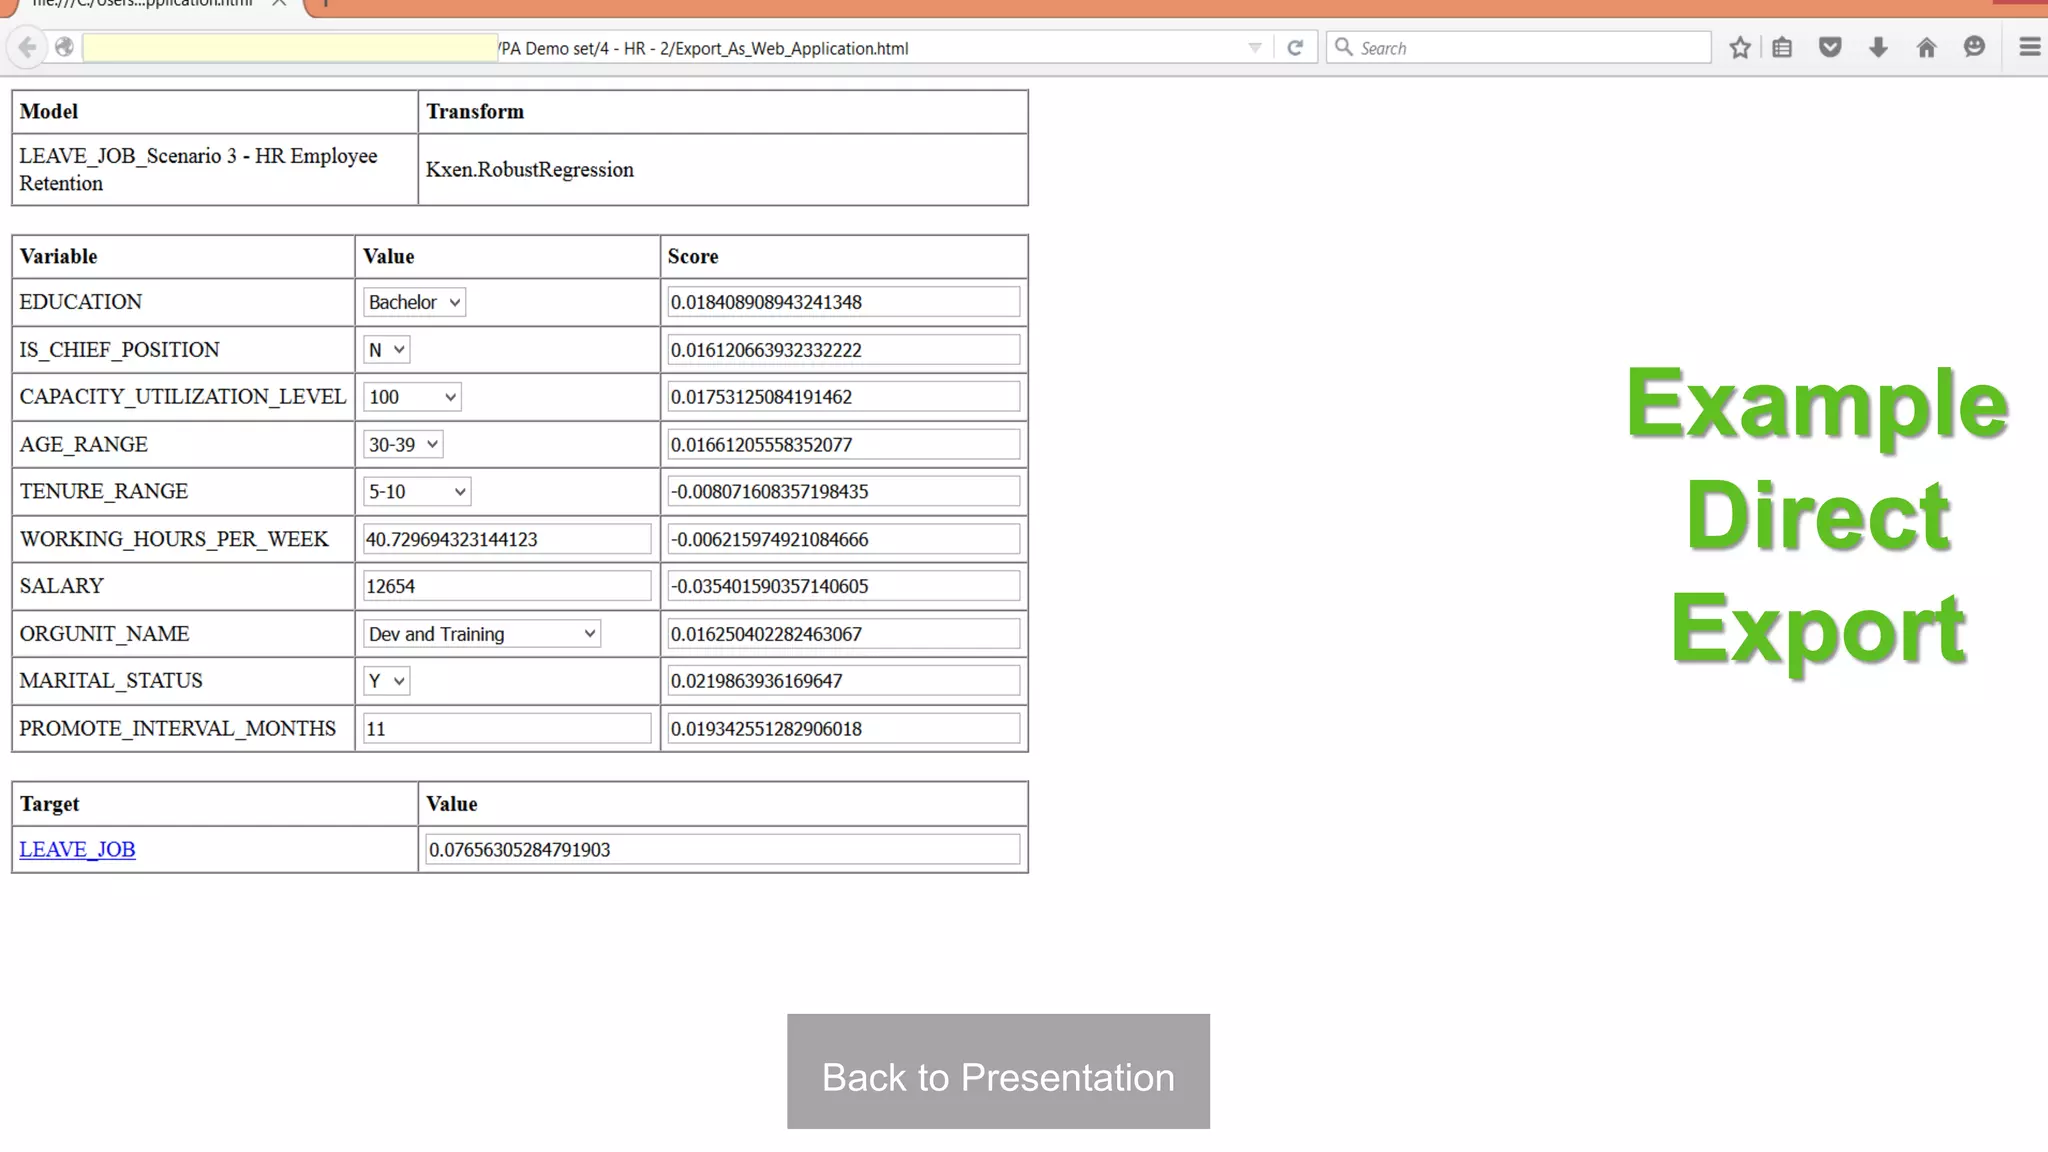Viewport: 2048px width, 1152px height.
Task: Click the site identity globe icon
Action: [64, 47]
